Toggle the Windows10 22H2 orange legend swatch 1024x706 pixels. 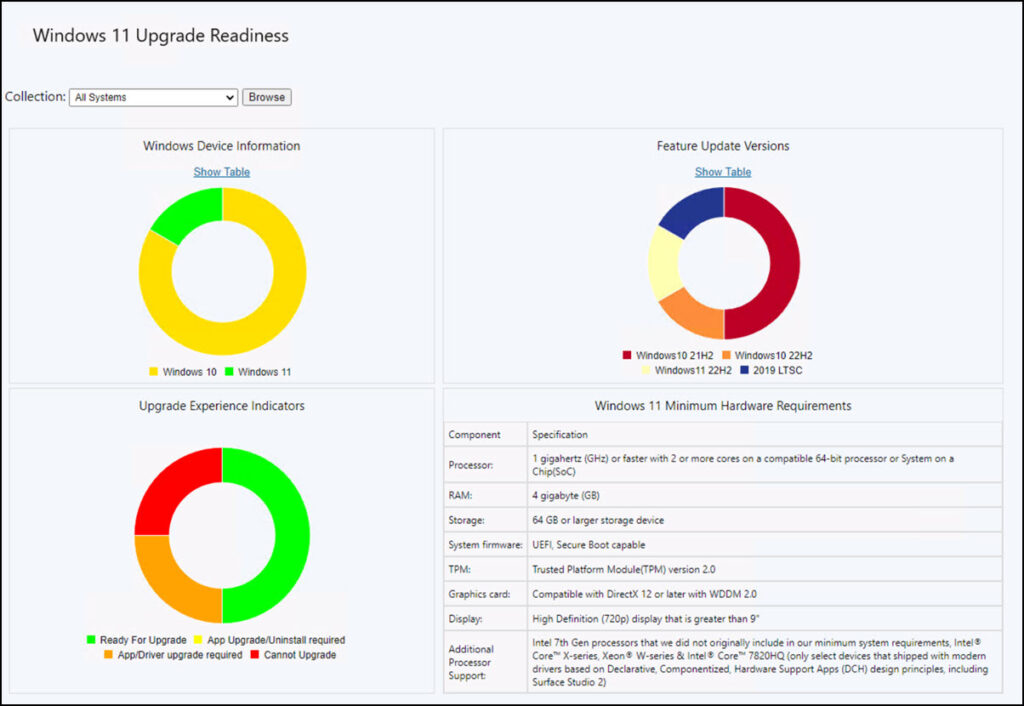click(726, 355)
